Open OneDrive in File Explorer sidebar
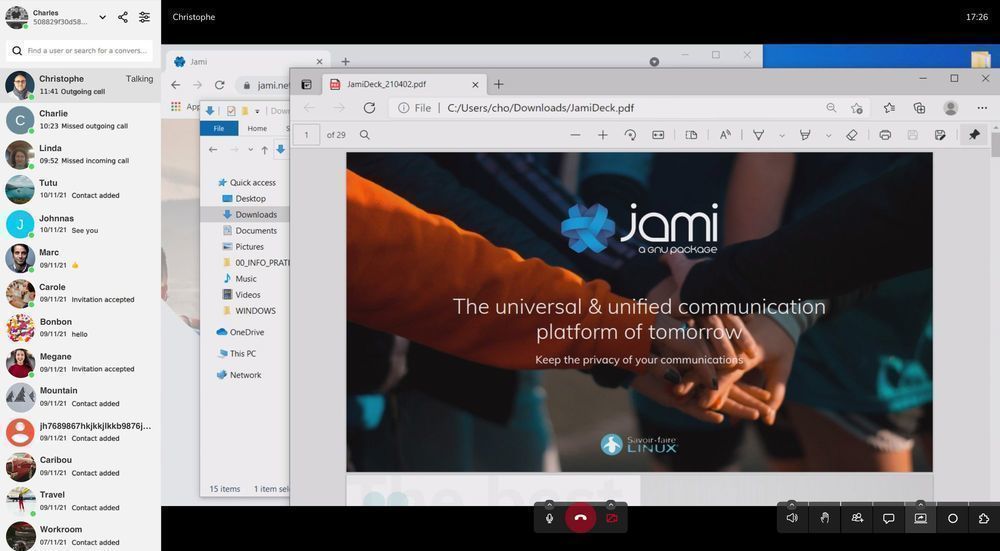Image resolution: width=1000 pixels, height=551 pixels. click(240, 332)
